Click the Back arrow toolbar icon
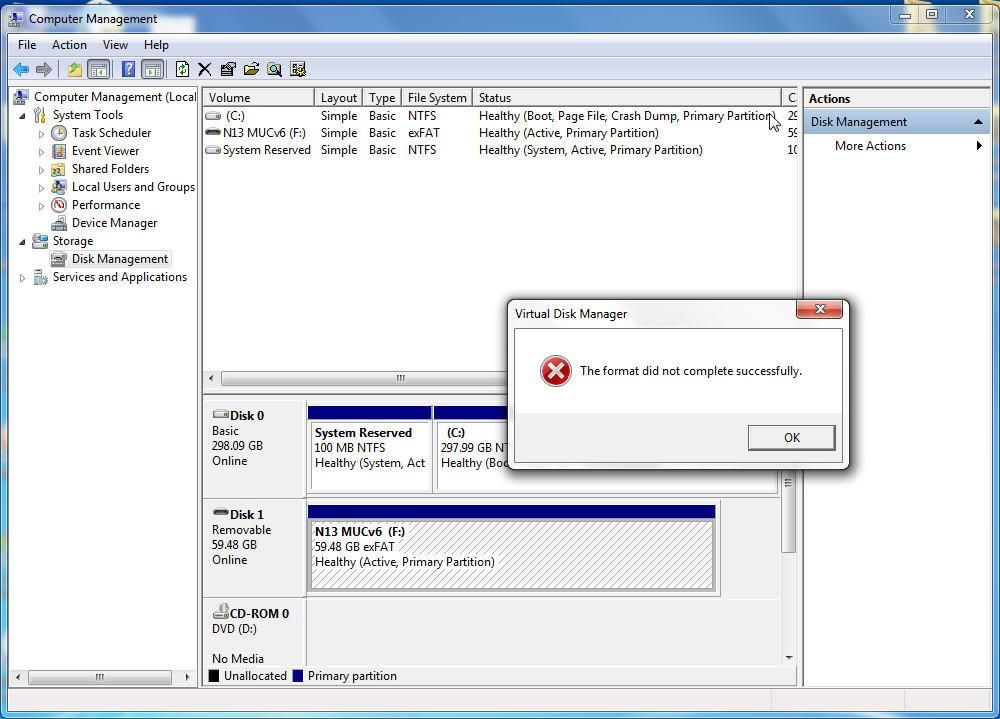1000x719 pixels. pos(20,69)
